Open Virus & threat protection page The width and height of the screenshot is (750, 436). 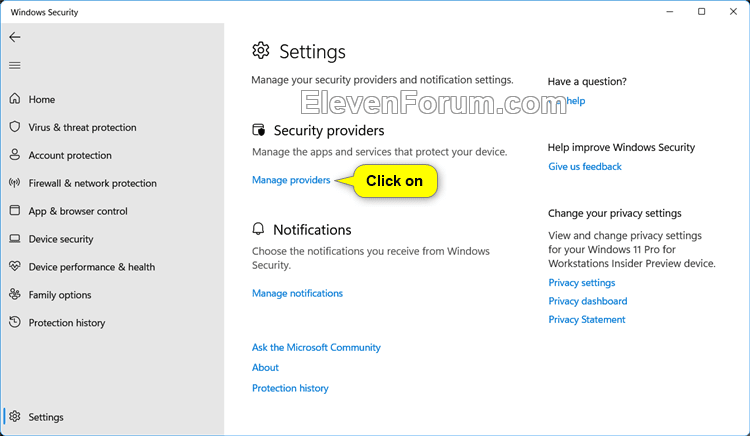tap(82, 127)
